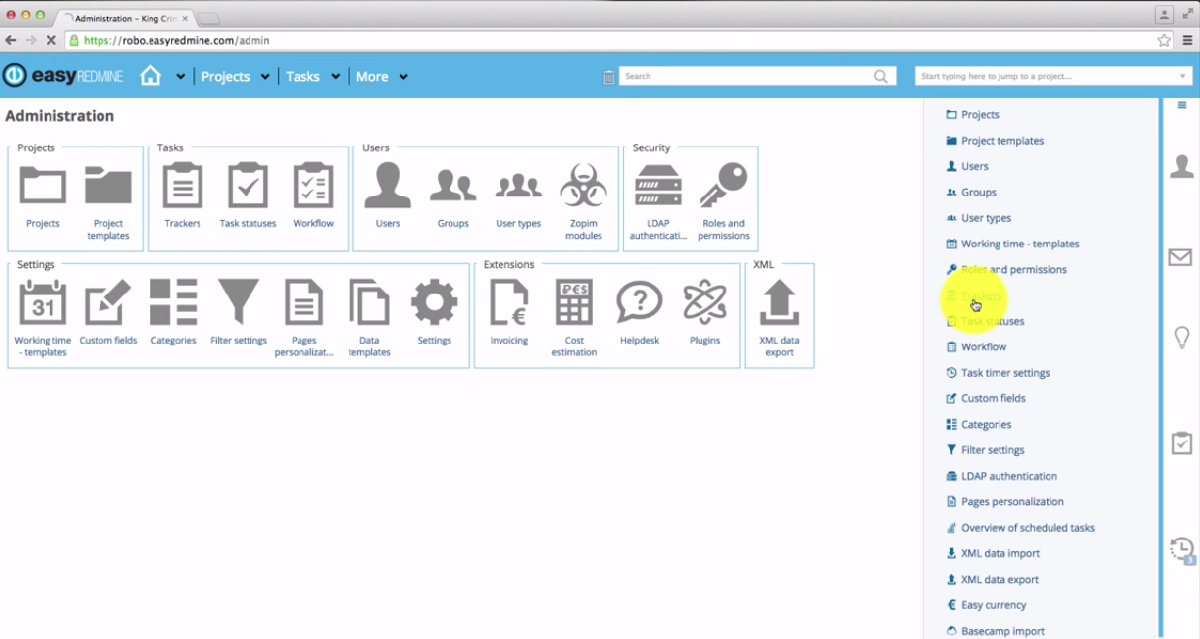Click the home icon in top navigation
The width and height of the screenshot is (1200, 639).
[x=150, y=76]
